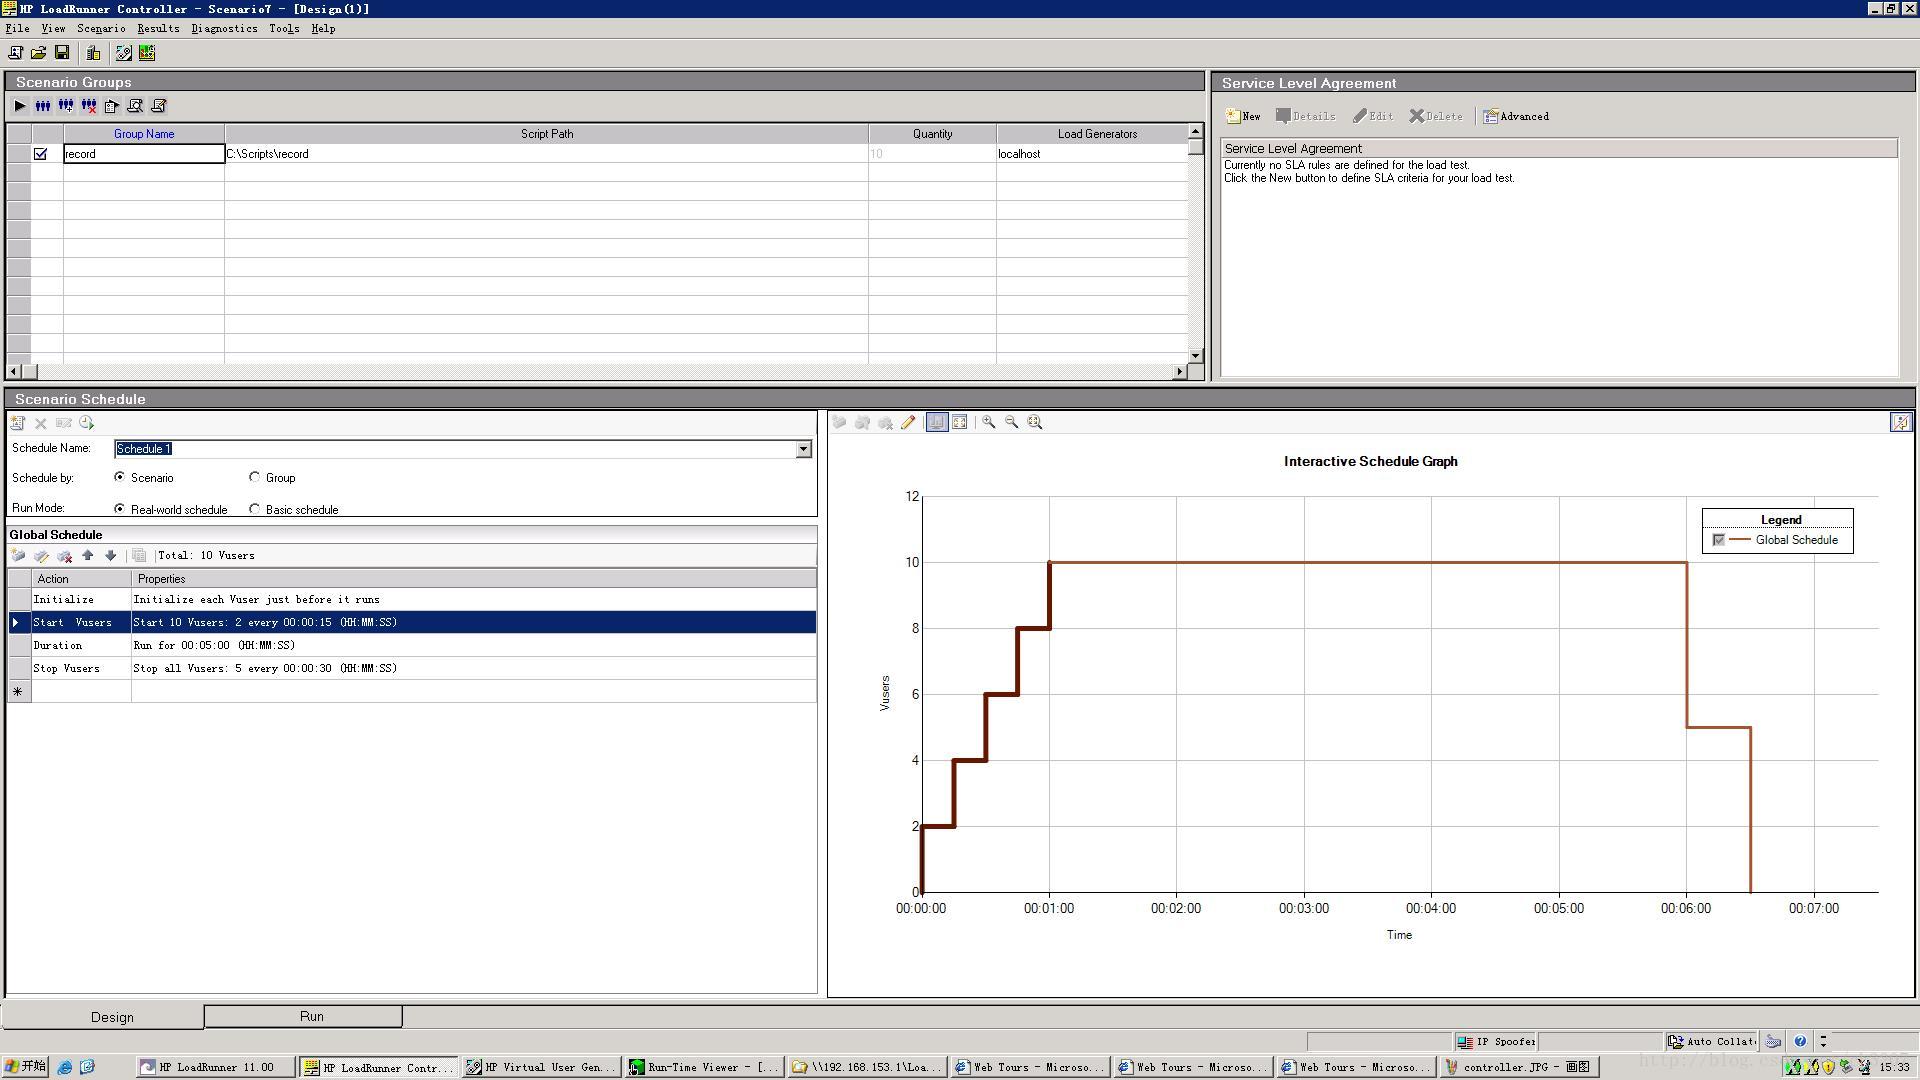The width and height of the screenshot is (1920, 1080).
Task: Click the zoom reset magnifier icon
Action: pos(1035,422)
